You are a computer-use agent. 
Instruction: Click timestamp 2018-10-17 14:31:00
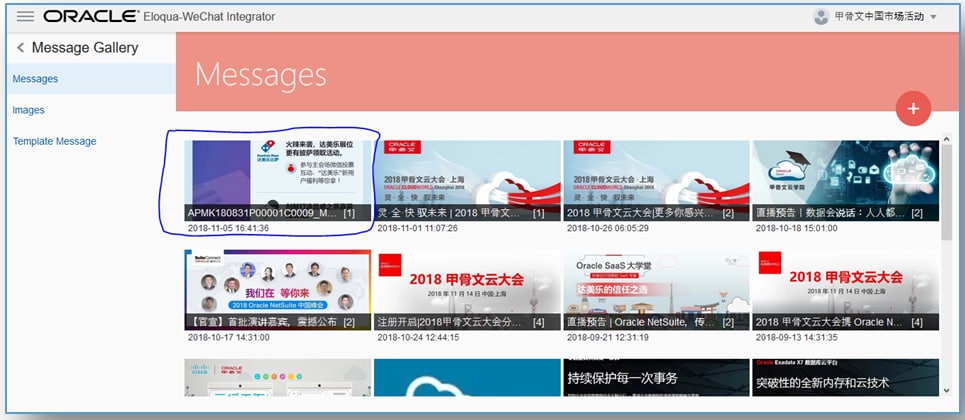pyautogui.click(x=228, y=337)
